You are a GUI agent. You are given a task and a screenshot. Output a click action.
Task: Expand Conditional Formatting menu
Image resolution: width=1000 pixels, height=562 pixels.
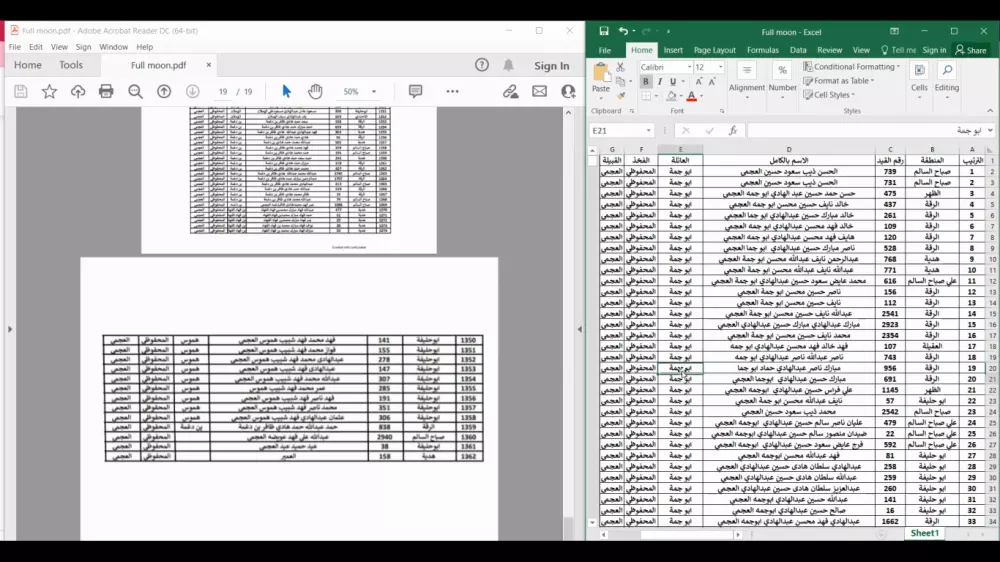click(x=851, y=66)
